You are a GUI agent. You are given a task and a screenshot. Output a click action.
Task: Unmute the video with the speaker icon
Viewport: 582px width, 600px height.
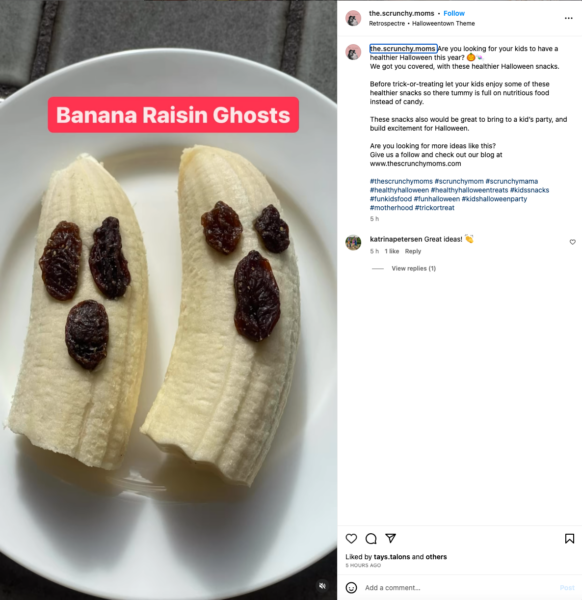pyautogui.click(x=322, y=585)
